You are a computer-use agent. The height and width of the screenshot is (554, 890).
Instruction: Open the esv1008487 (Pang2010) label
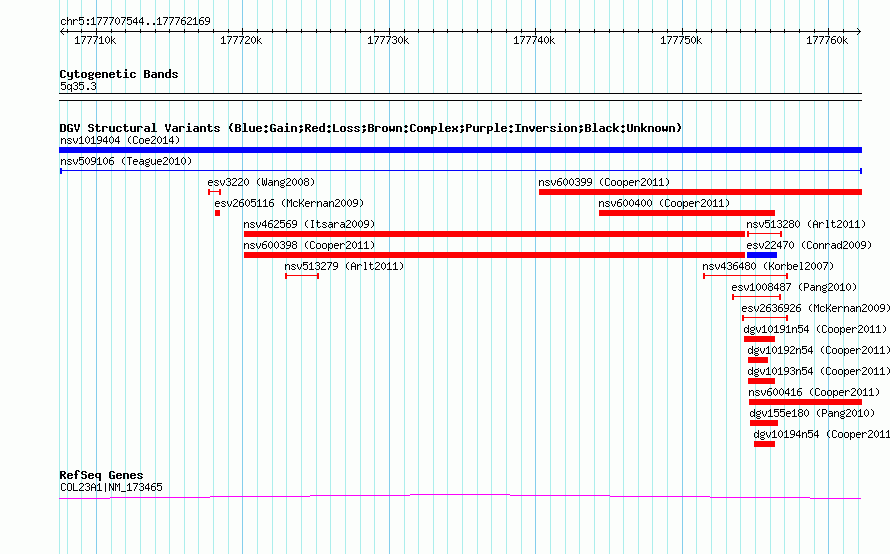(794, 287)
